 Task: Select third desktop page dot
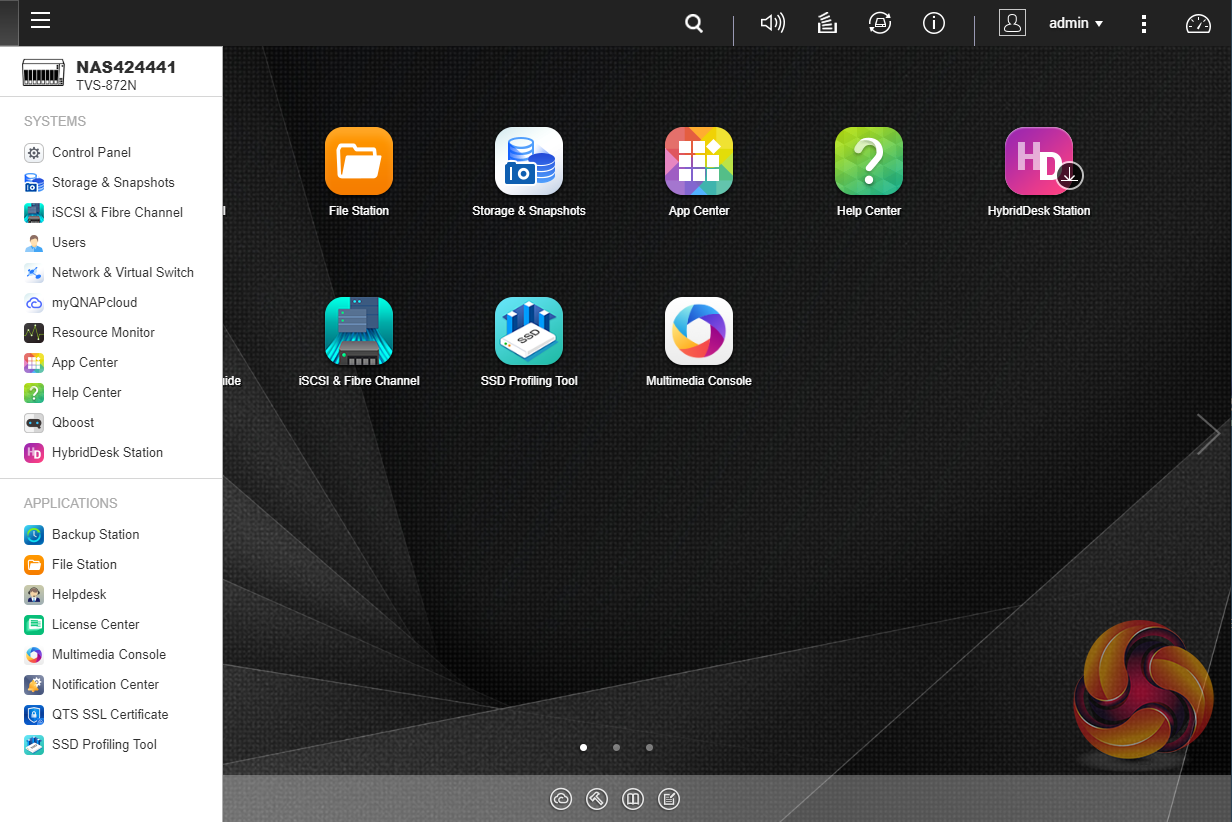click(x=649, y=747)
